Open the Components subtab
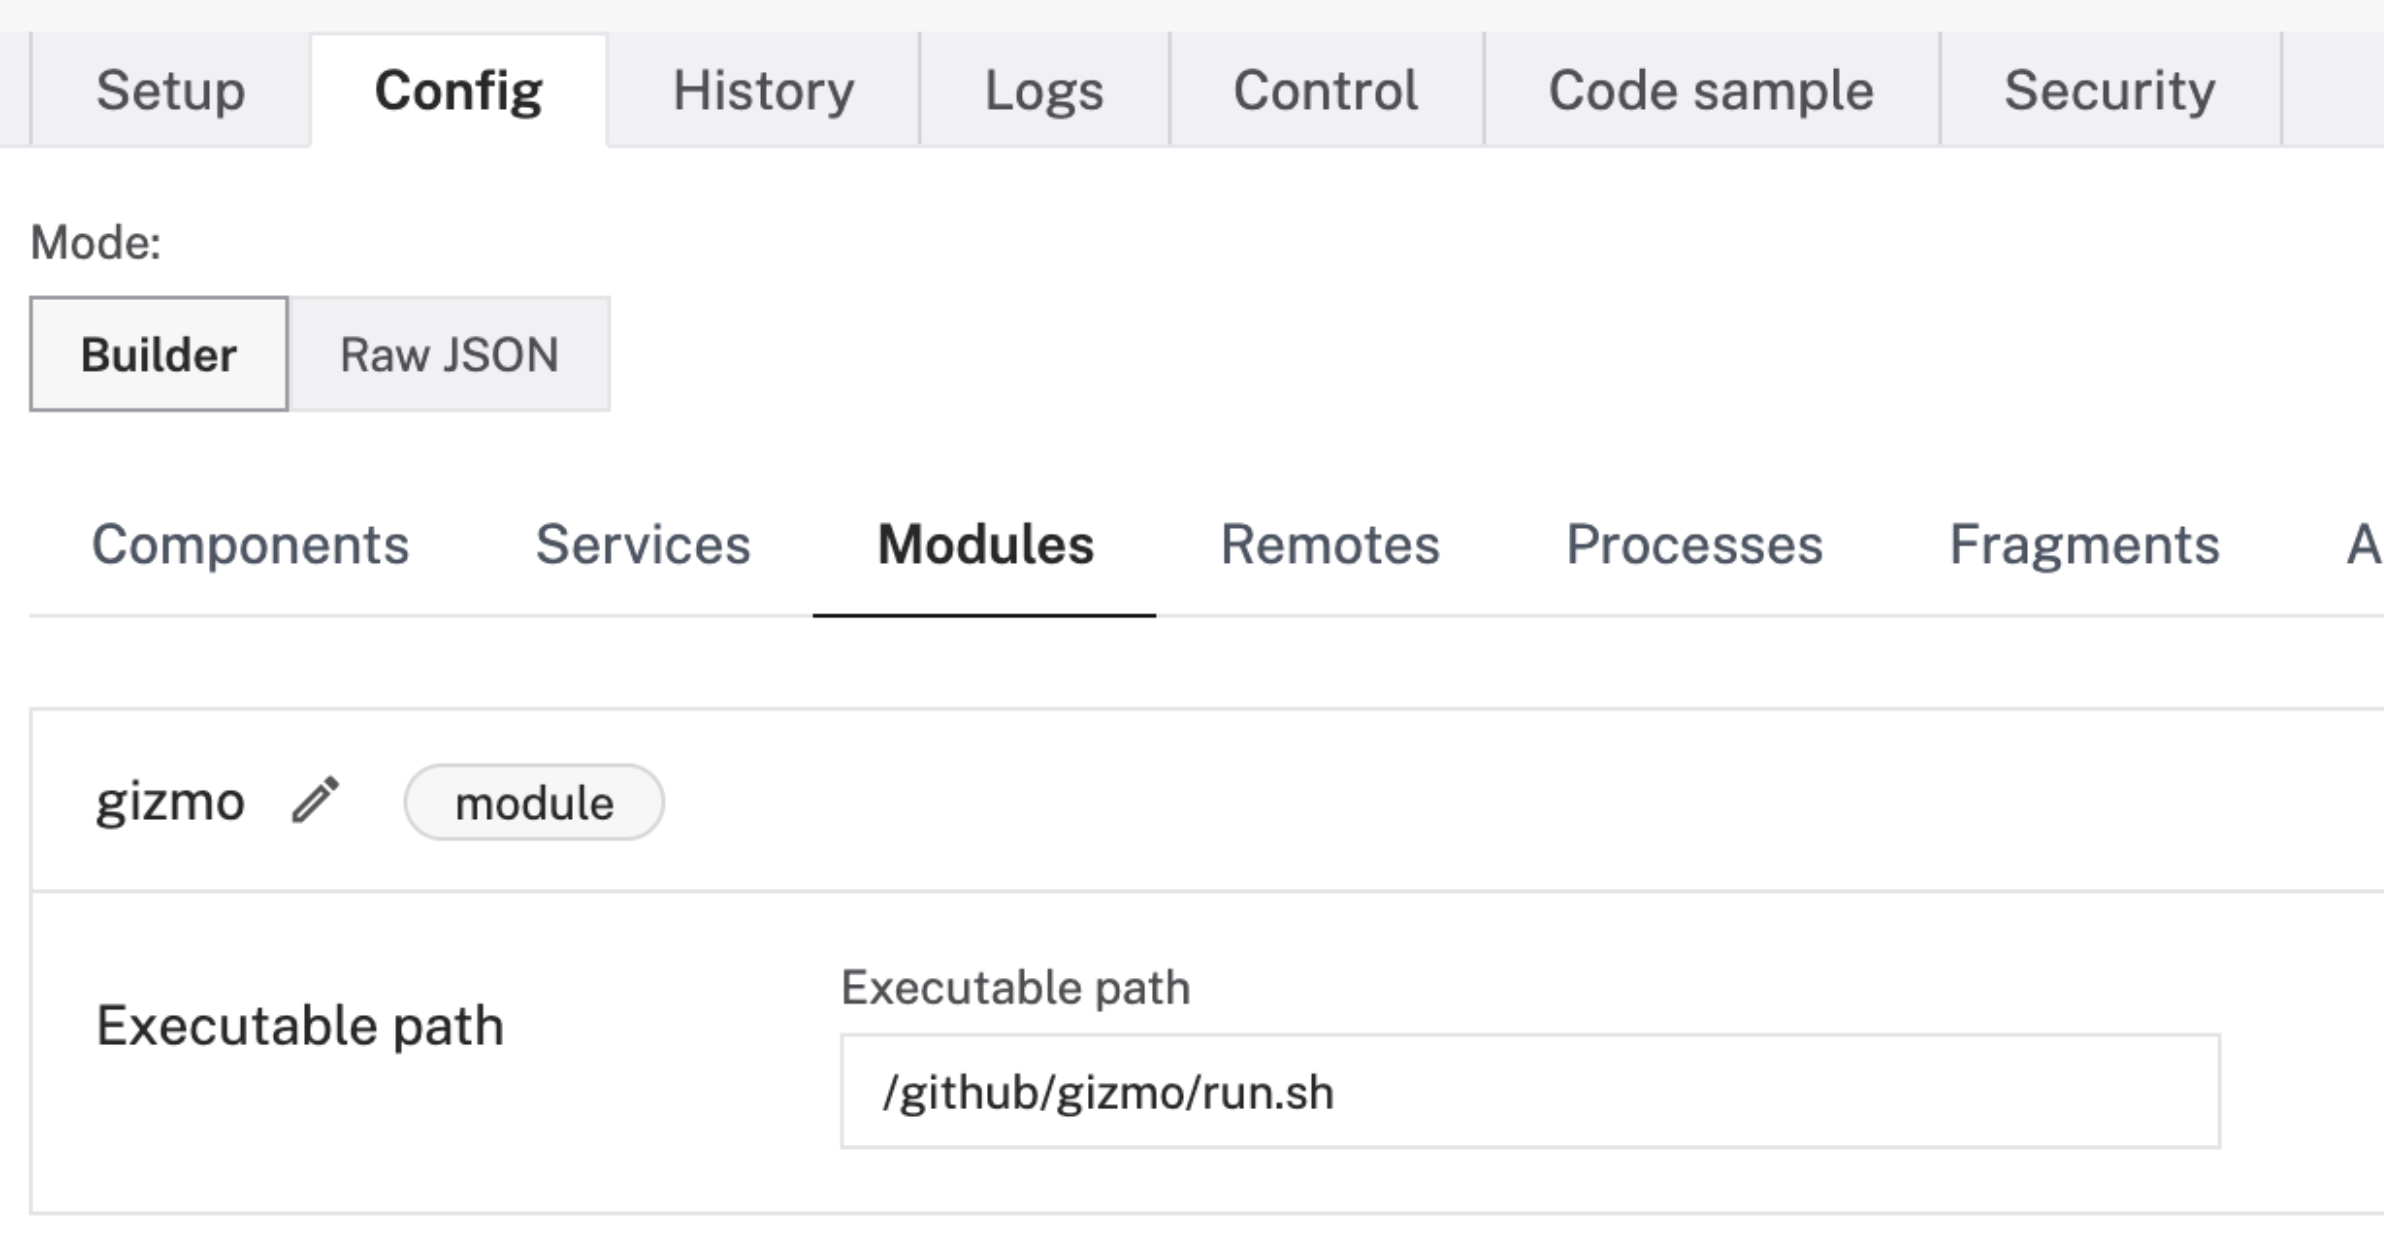Image resolution: width=2384 pixels, height=1250 pixels. point(250,545)
